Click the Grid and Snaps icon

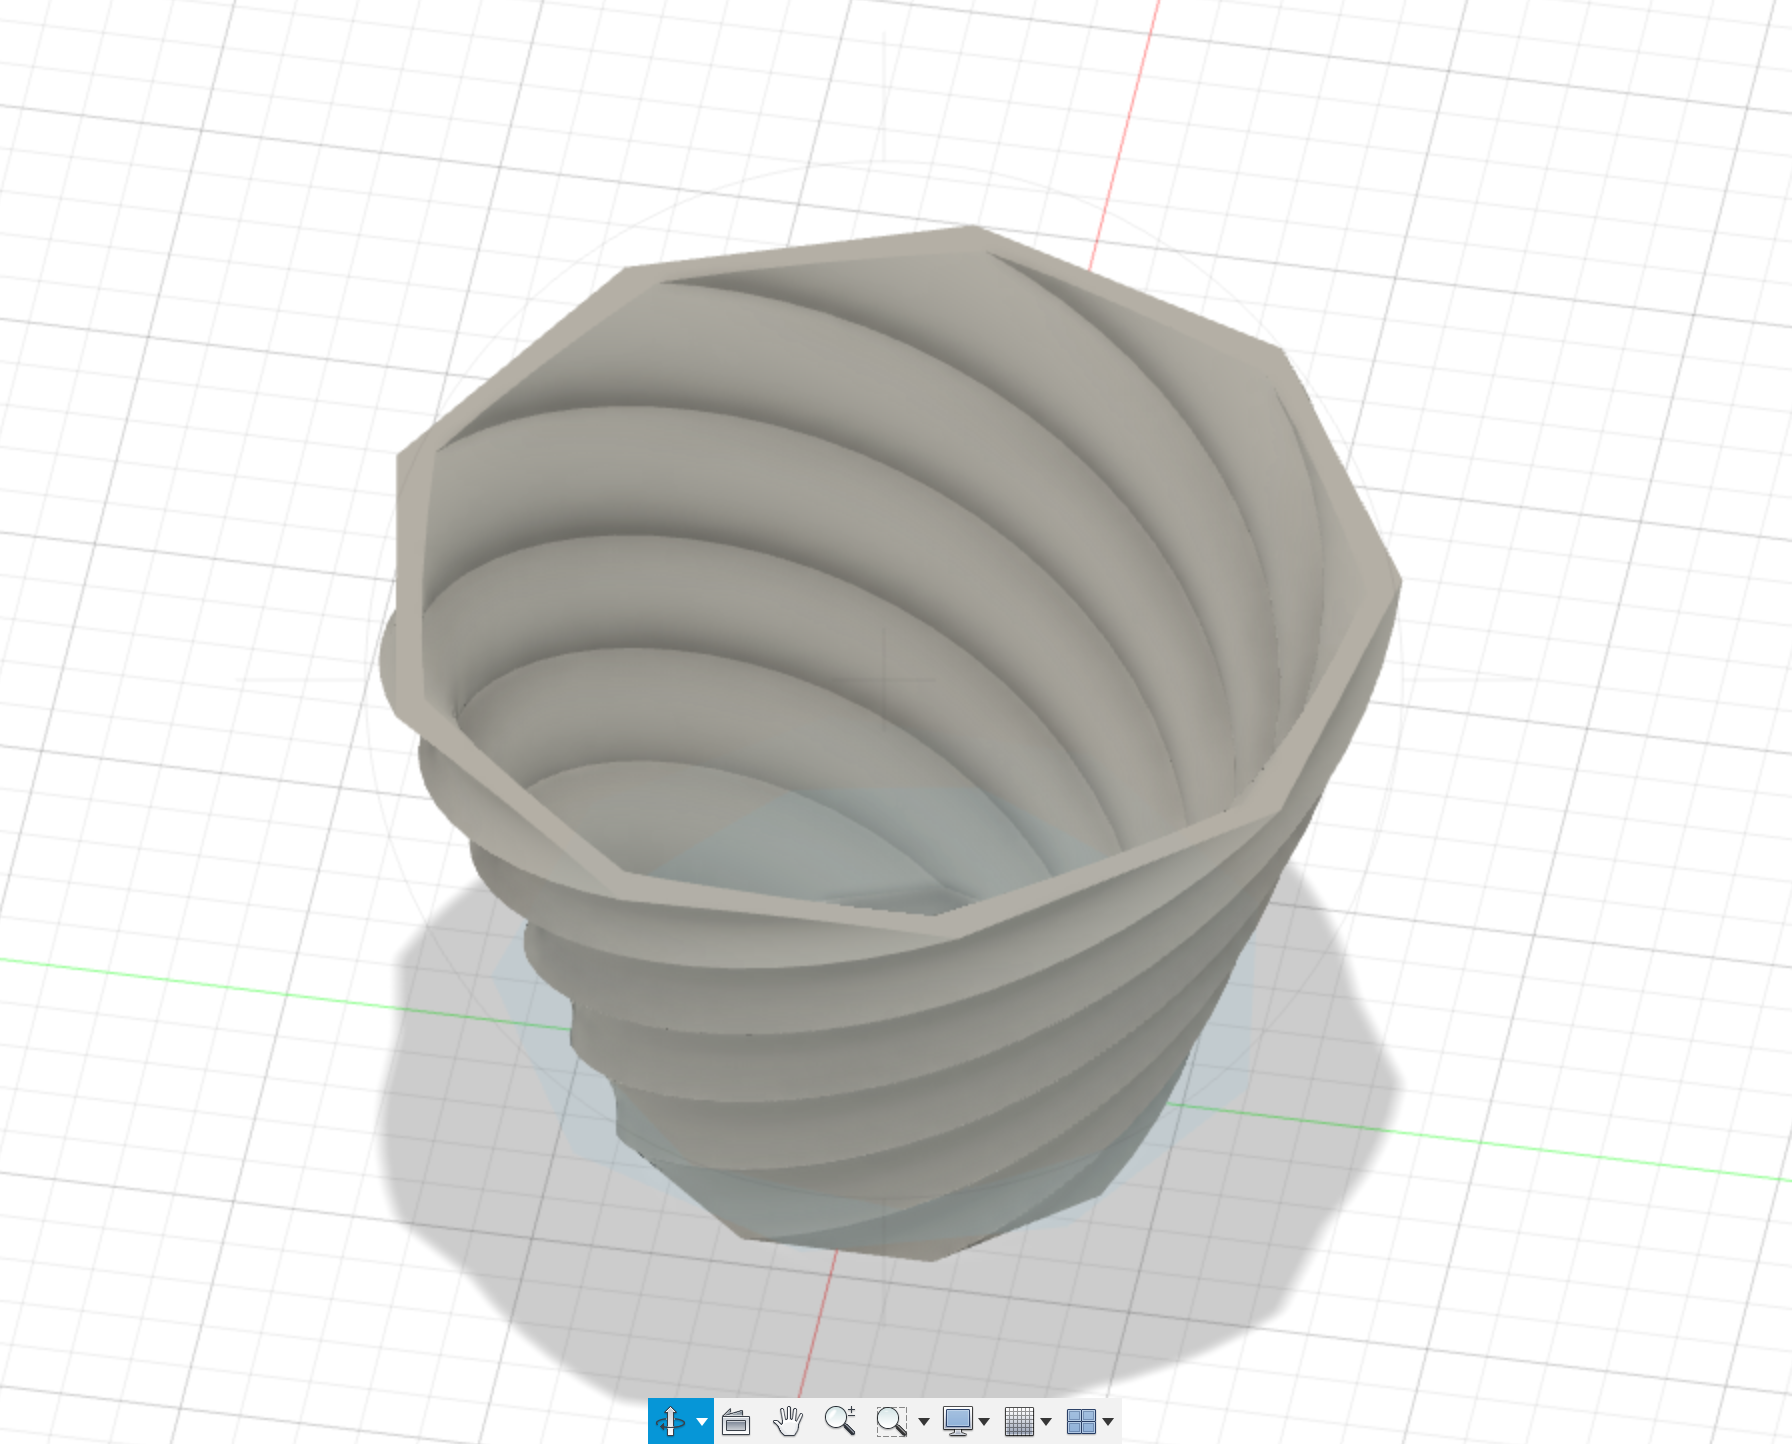coord(1019,1421)
